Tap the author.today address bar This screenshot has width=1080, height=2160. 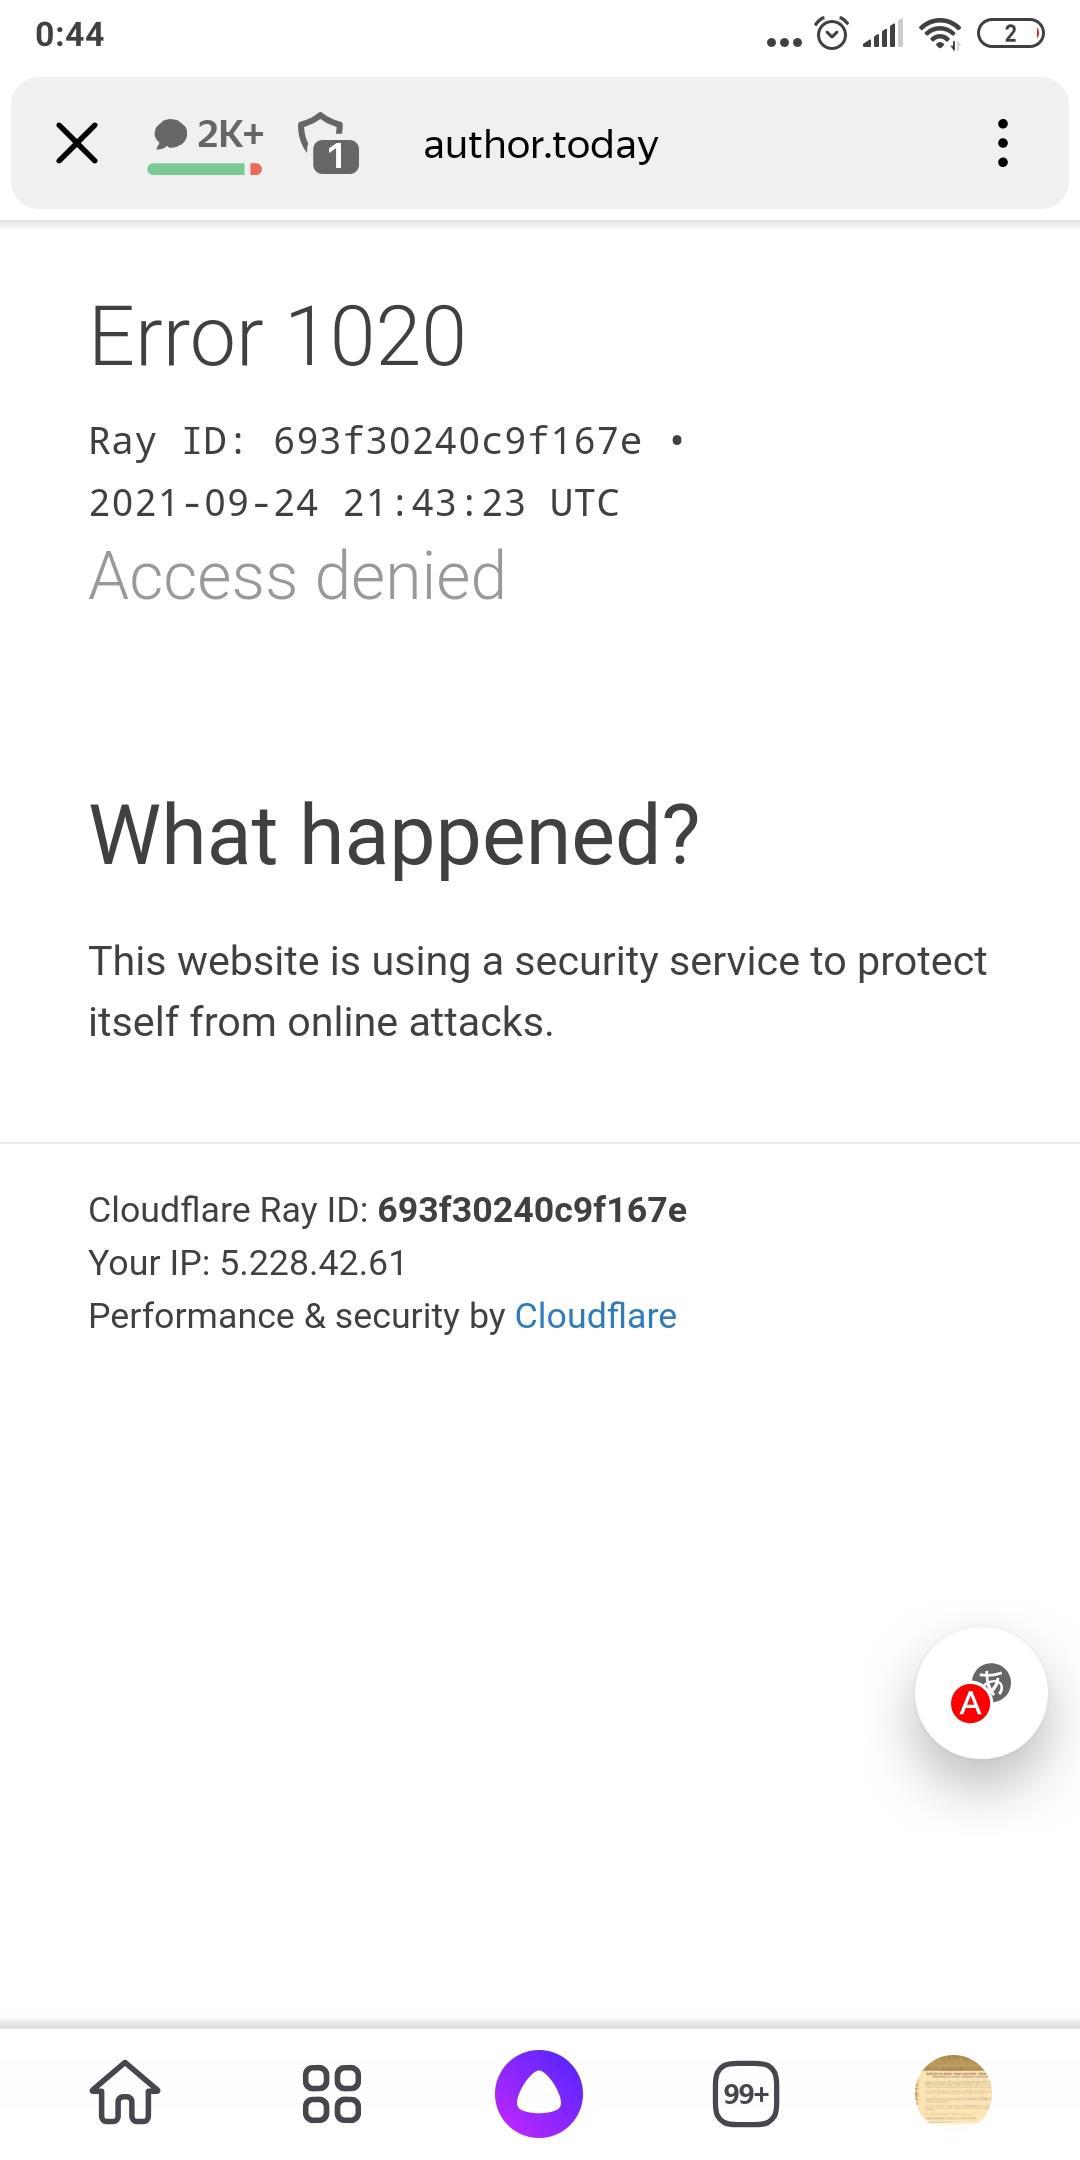541,145
